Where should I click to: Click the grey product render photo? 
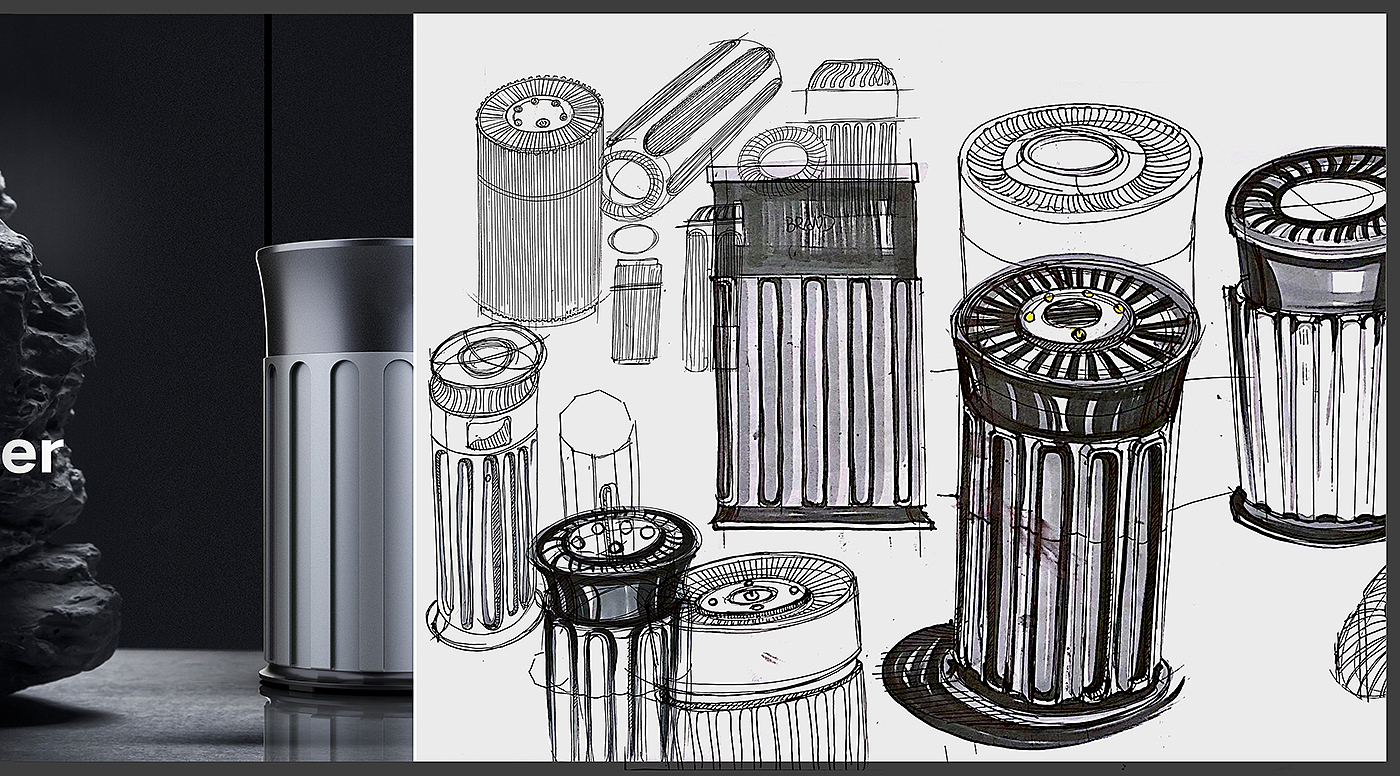(x=206, y=387)
